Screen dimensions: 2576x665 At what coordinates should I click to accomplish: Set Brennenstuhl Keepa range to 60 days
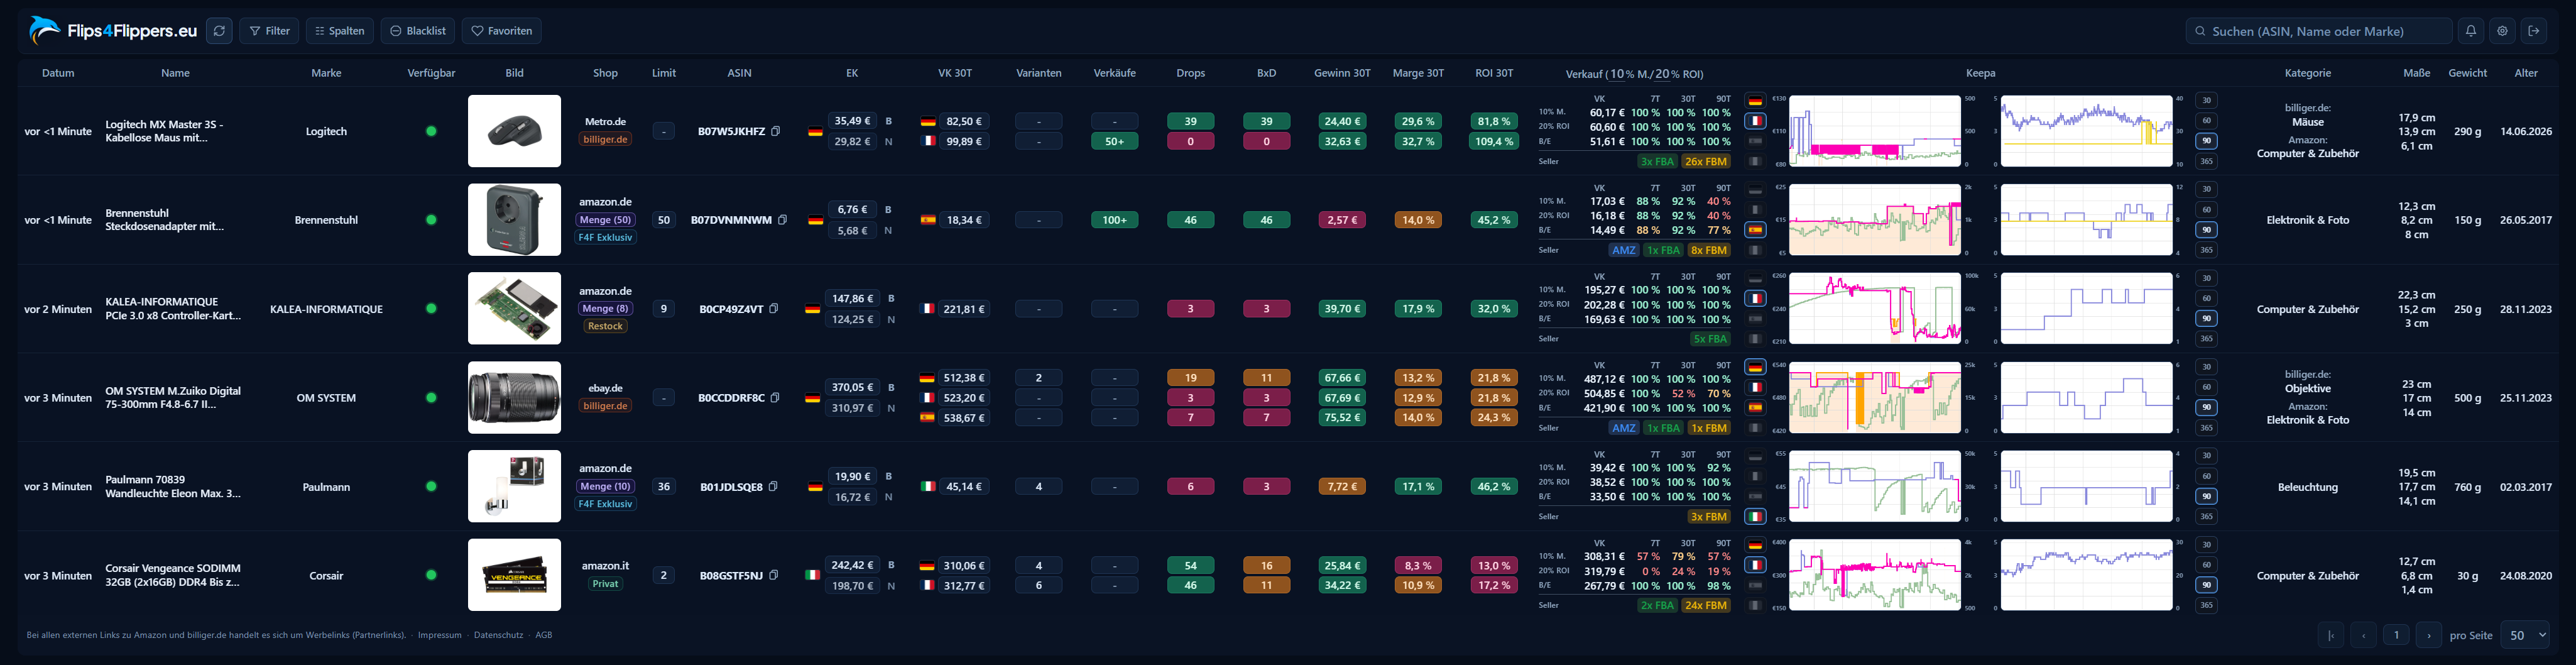pyautogui.click(x=2206, y=209)
